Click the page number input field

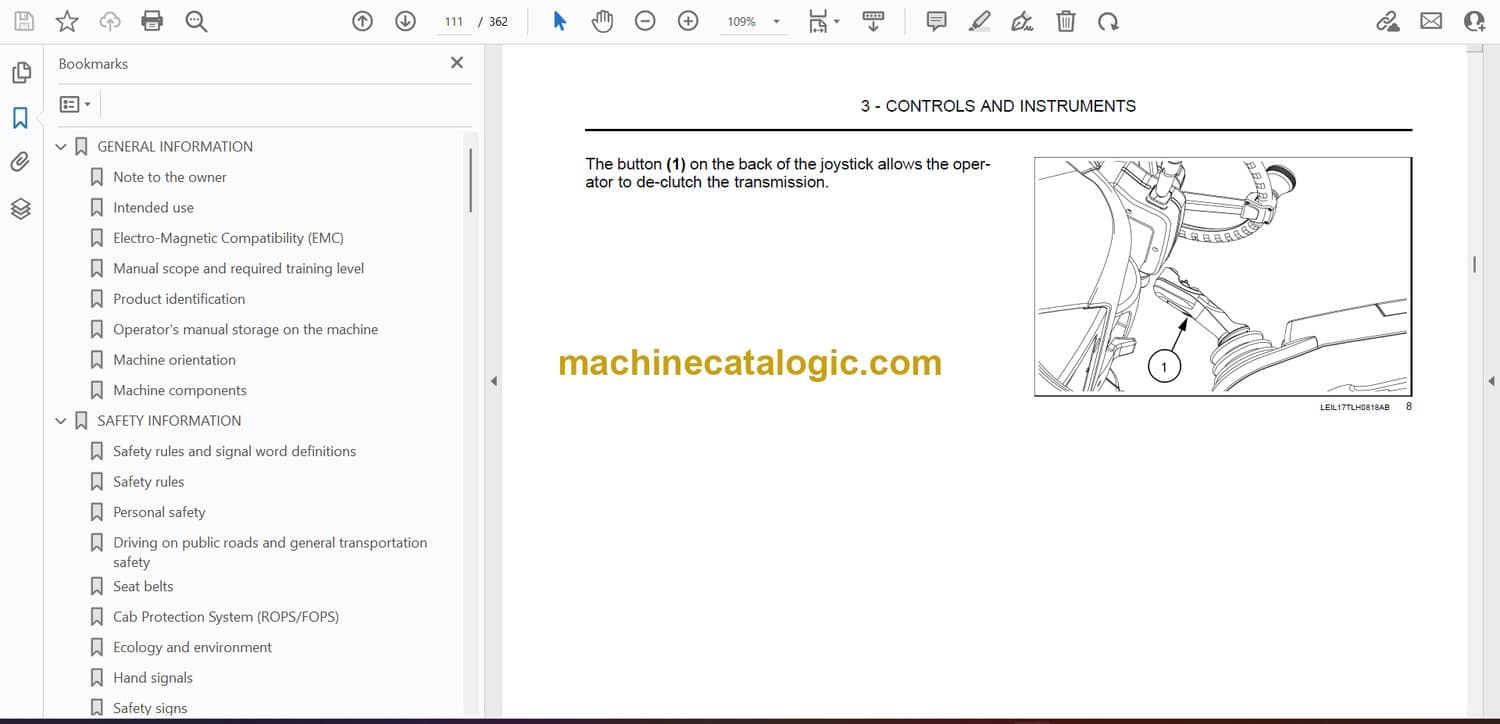(453, 21)
